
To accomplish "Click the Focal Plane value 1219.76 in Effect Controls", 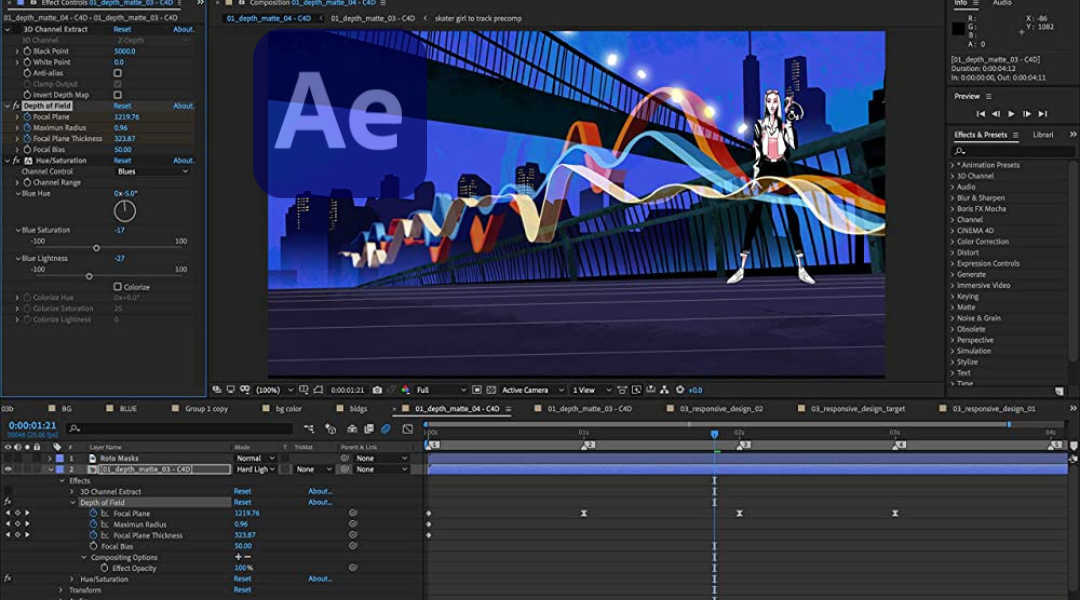I will (127, 117).
